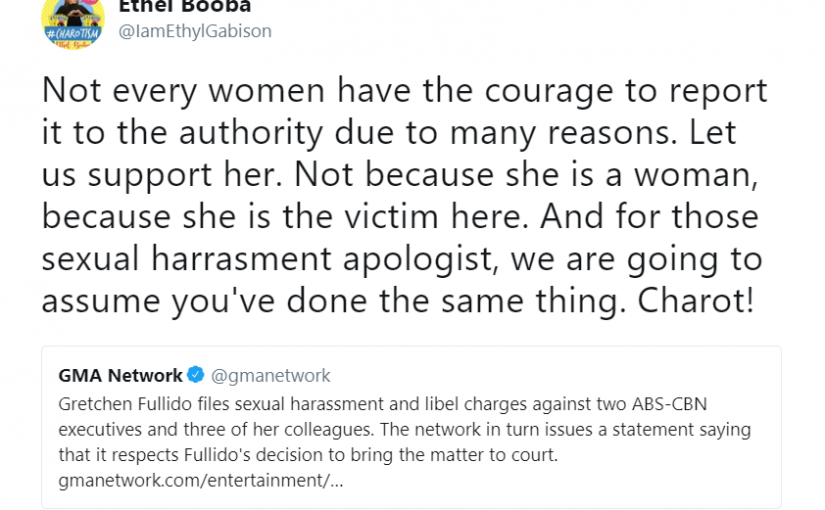Click the @gmanetwork handle

(271, 376)
